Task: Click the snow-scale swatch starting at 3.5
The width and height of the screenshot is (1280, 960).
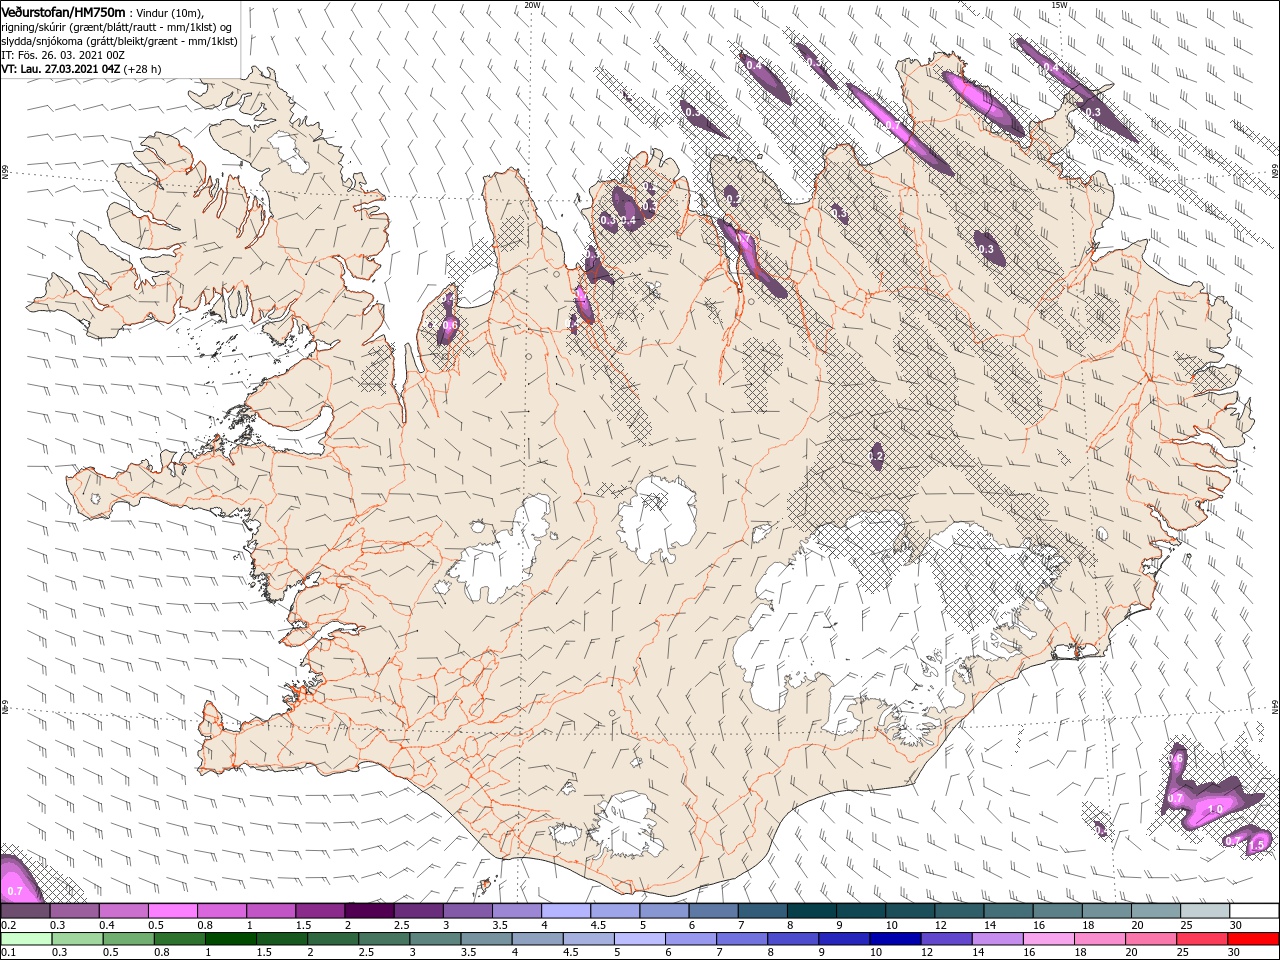Action: tap(517, 911)
